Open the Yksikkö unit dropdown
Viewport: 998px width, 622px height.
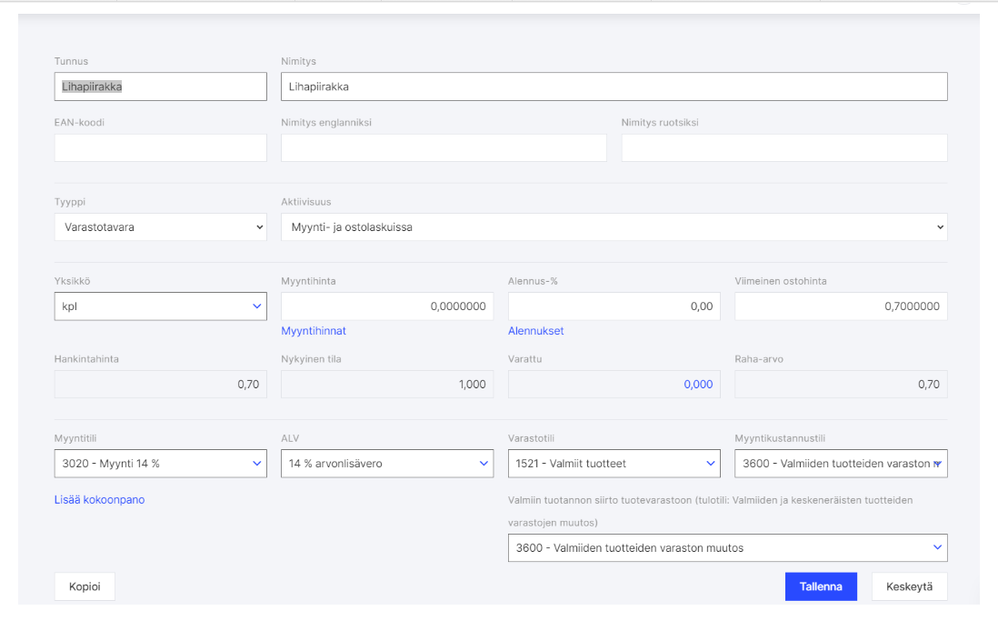point(160,306)
